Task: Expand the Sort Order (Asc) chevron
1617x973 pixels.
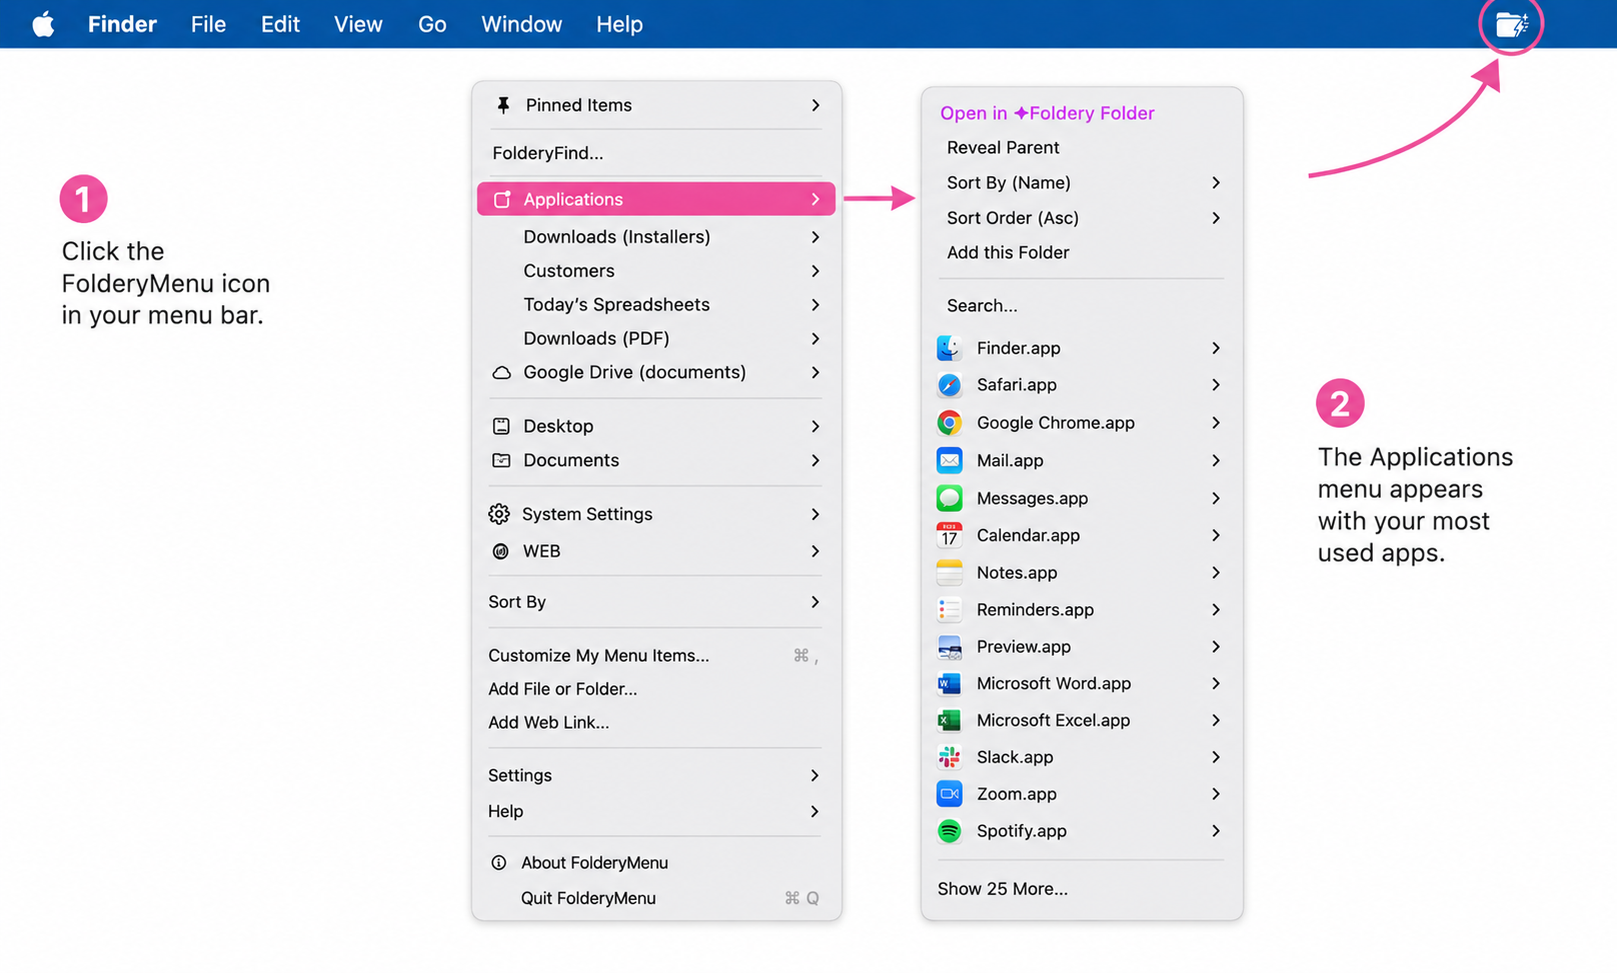Action: (x=1215, y=218)
